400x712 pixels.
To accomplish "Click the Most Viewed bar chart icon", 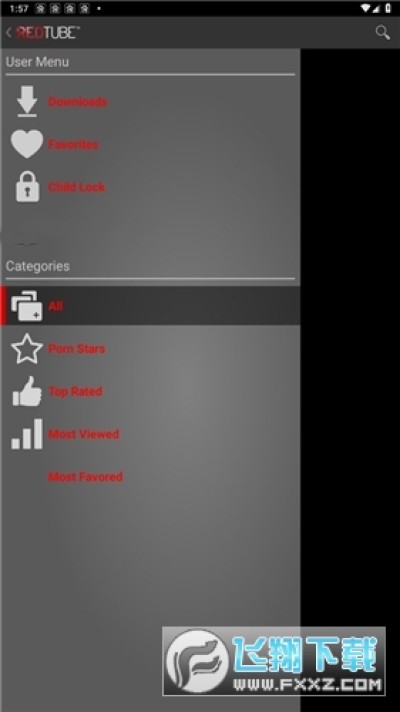I will point(27,434).
